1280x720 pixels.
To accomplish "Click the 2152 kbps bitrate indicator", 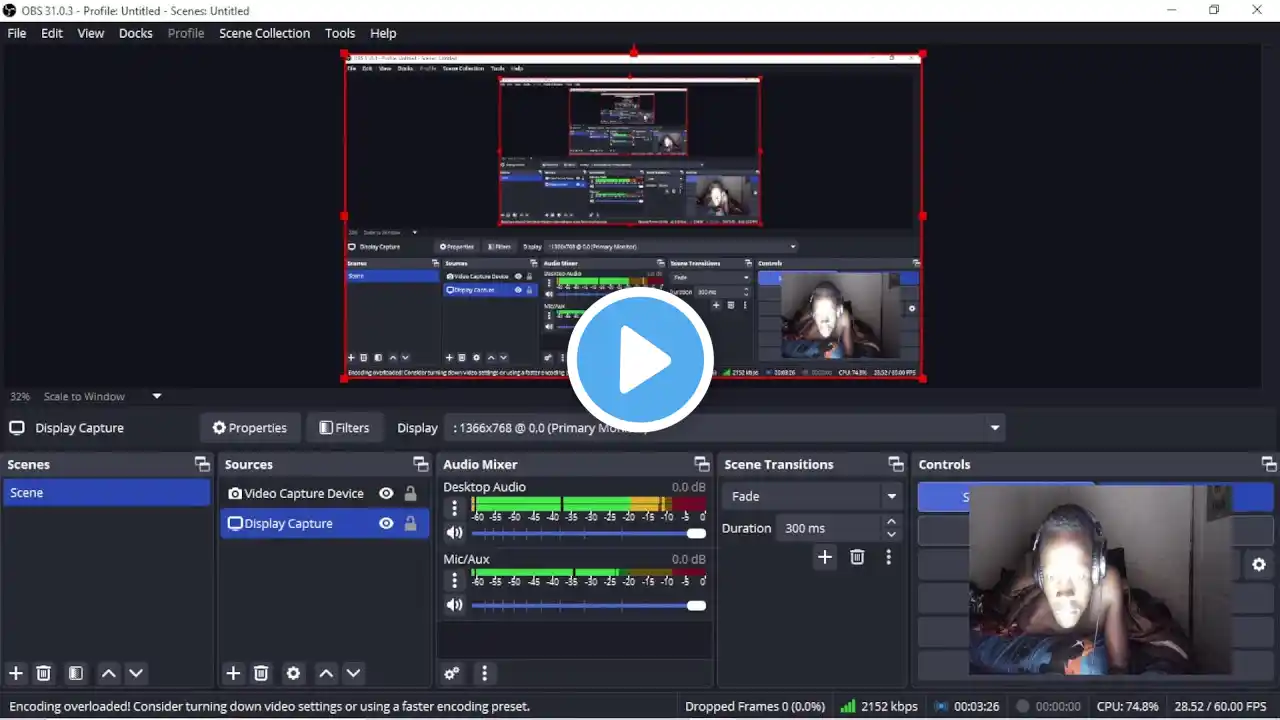I will (879, 706).
